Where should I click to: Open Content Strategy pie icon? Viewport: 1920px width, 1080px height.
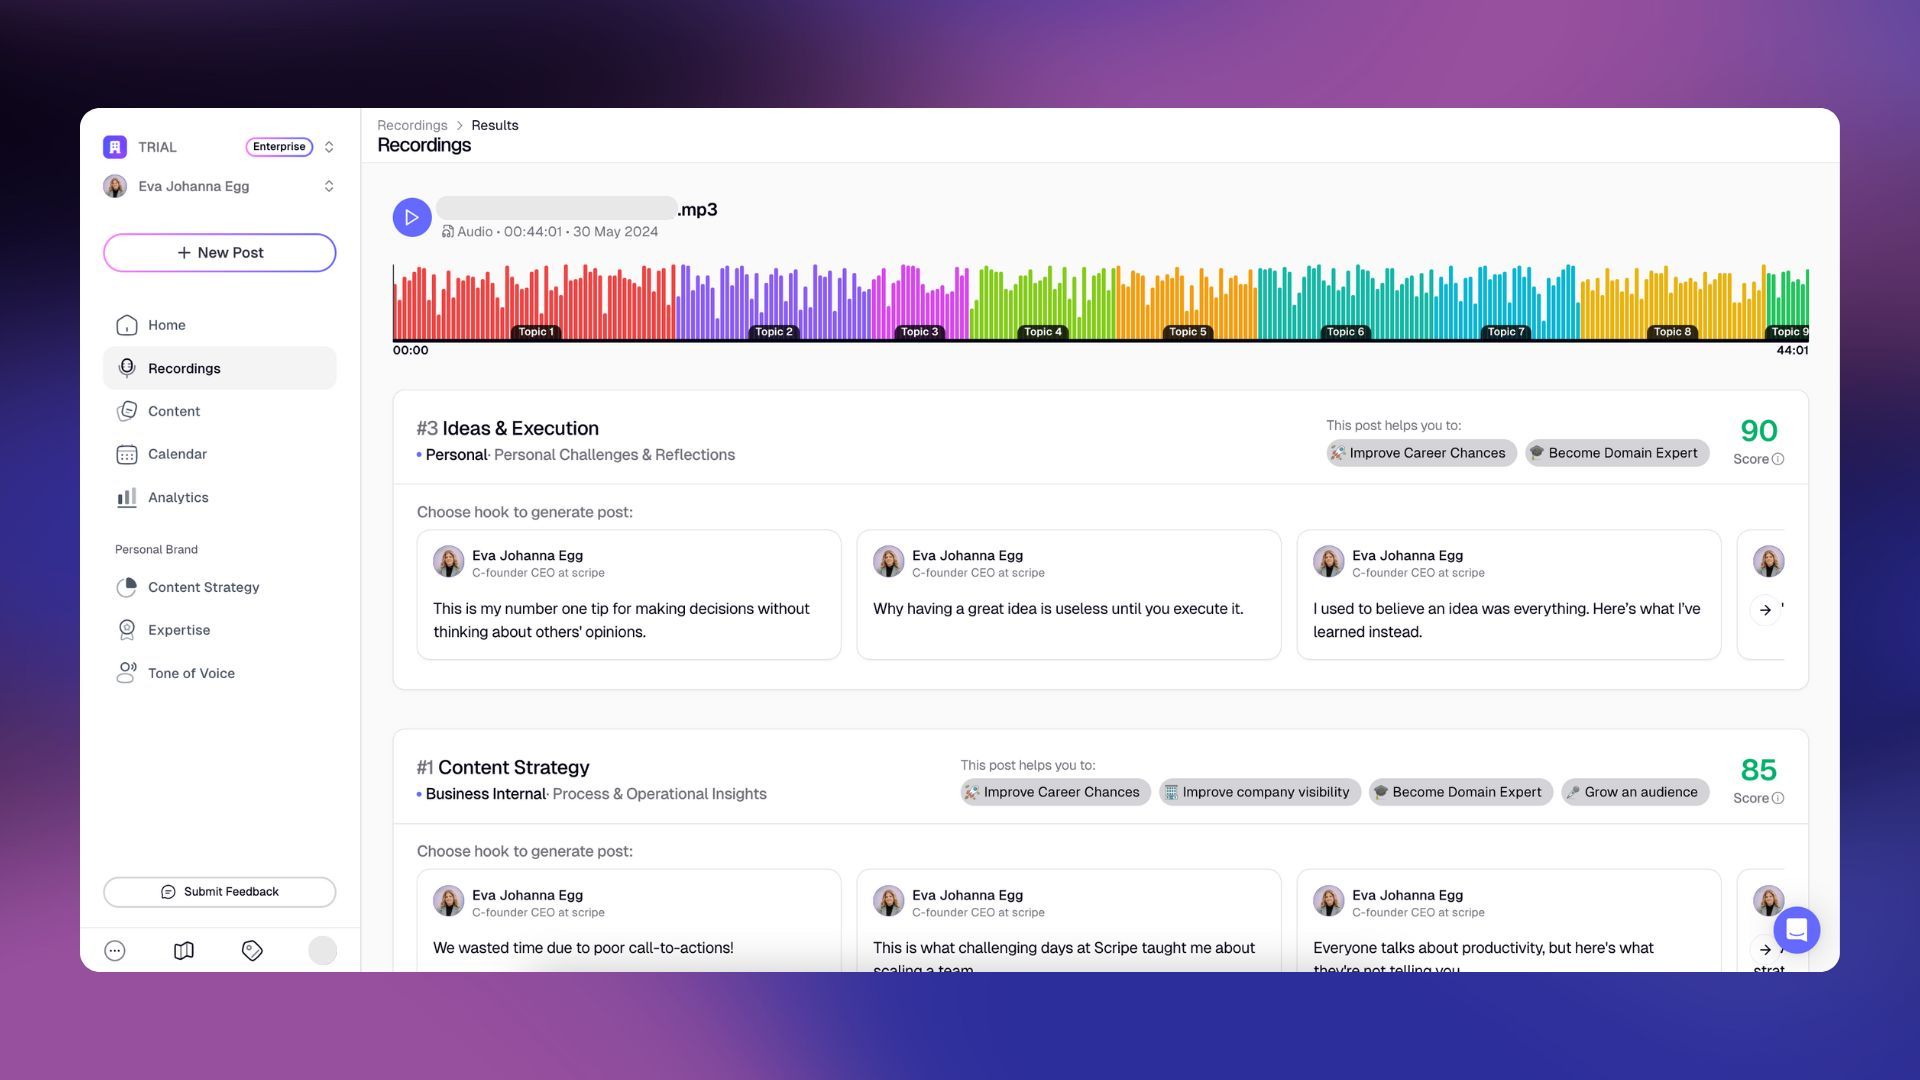pos(127,587)
